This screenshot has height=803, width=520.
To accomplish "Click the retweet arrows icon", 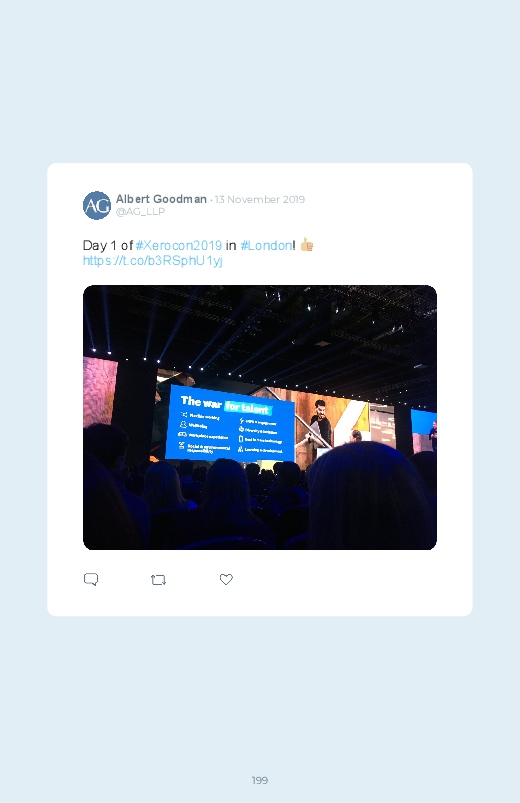I will (158, 580).
